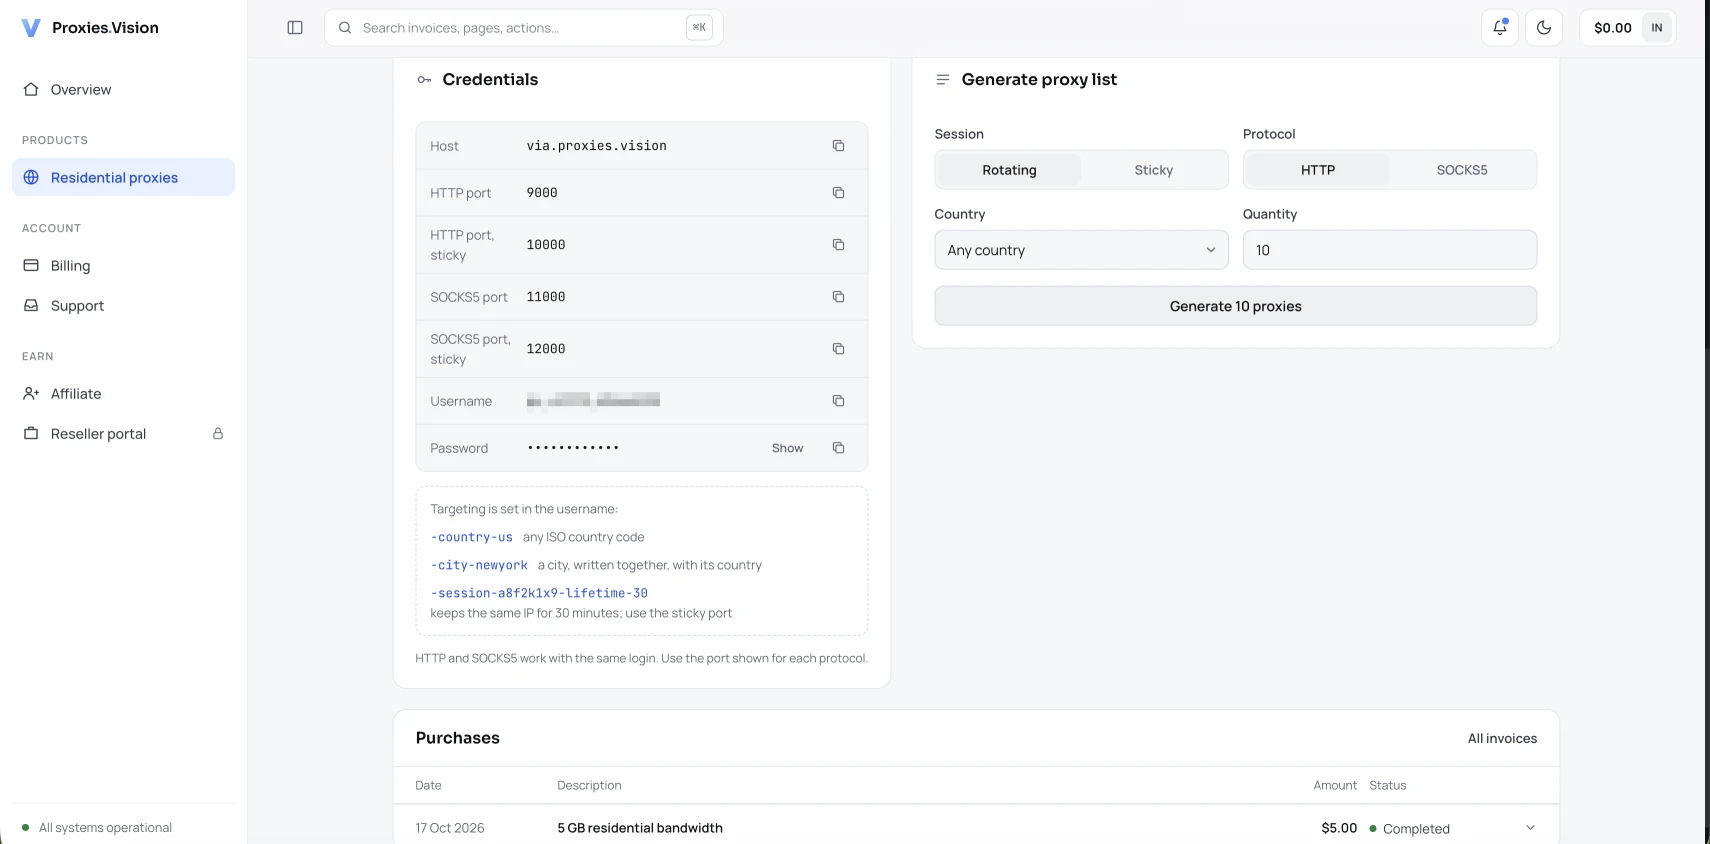Click the -country-us targeting example
Image resolution: width=1710 pixels, height=844 pixels.
[471, 537]
